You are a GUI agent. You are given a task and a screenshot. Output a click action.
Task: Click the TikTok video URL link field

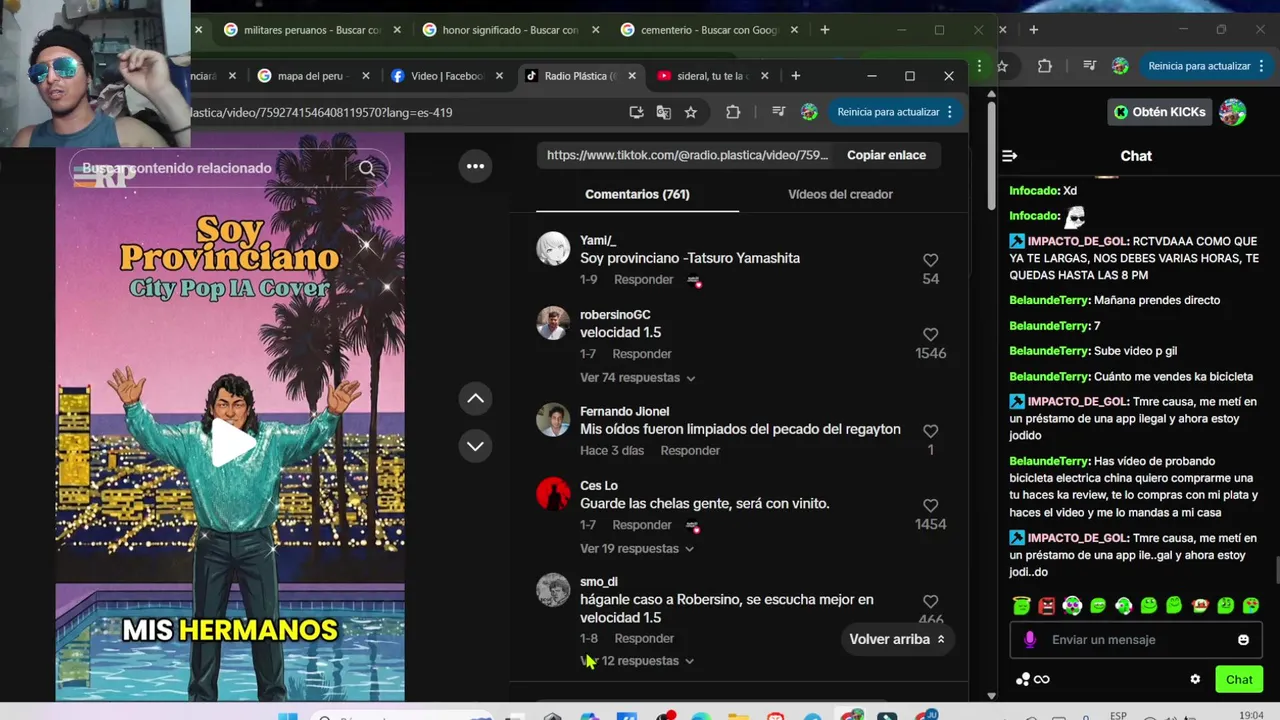(687, 155)
